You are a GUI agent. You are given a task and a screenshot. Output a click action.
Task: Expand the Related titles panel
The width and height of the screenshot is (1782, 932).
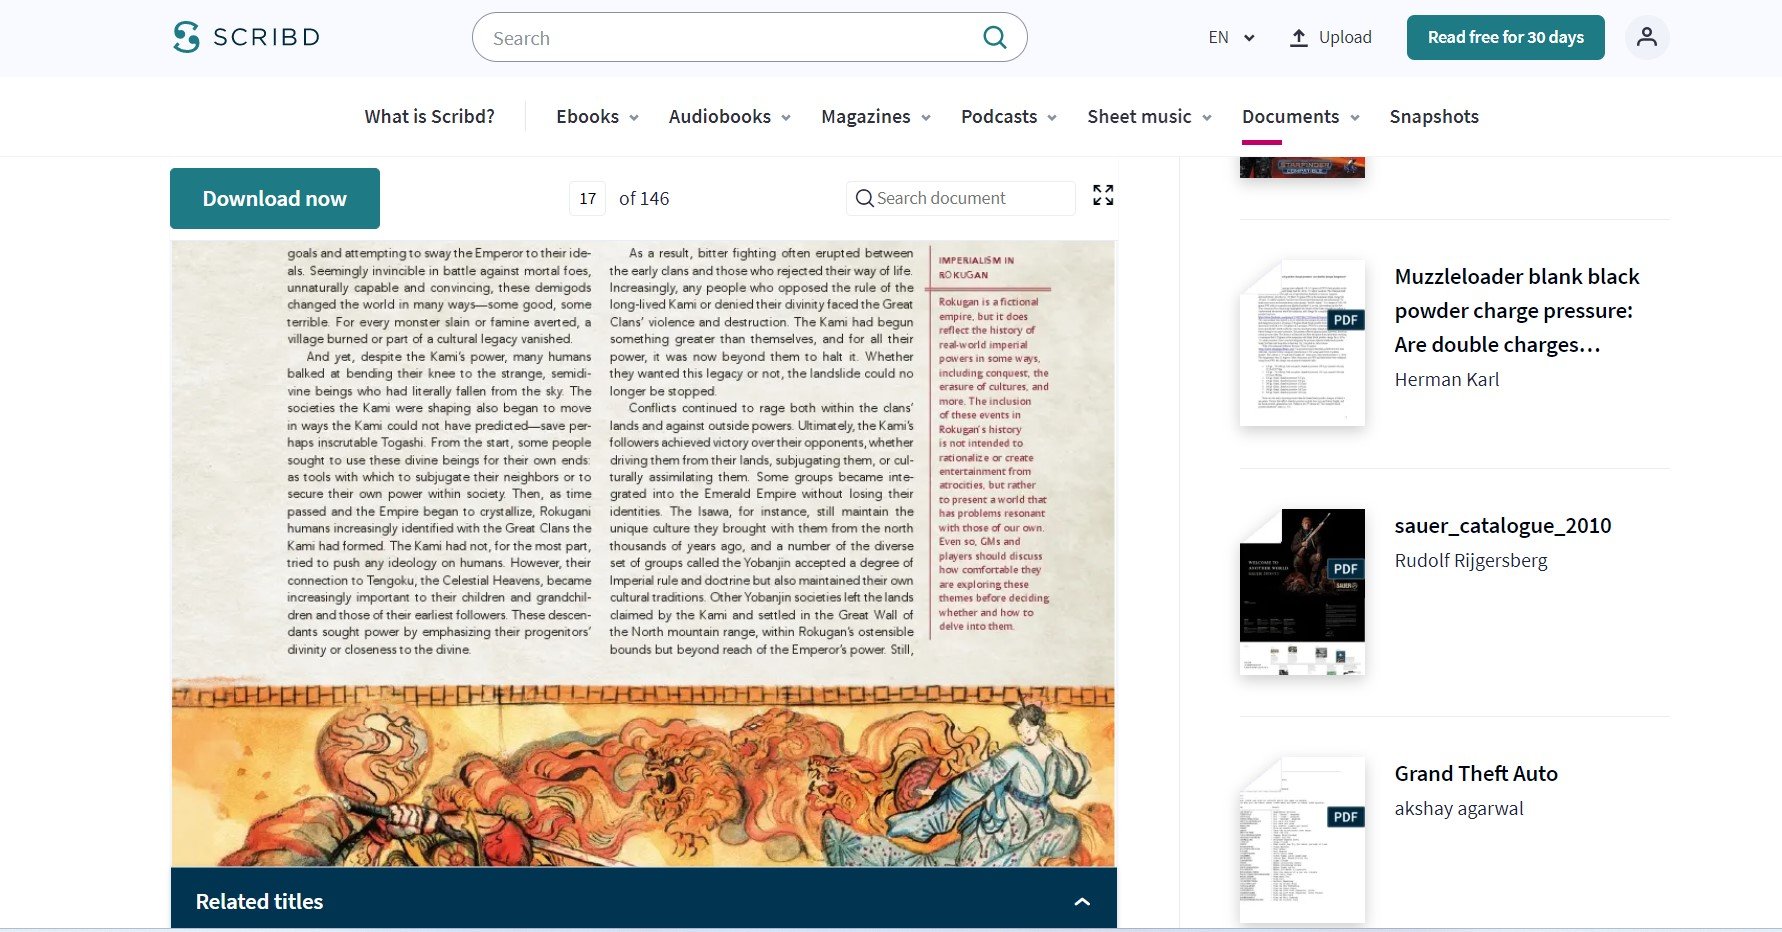click(x=1081, y=901)
